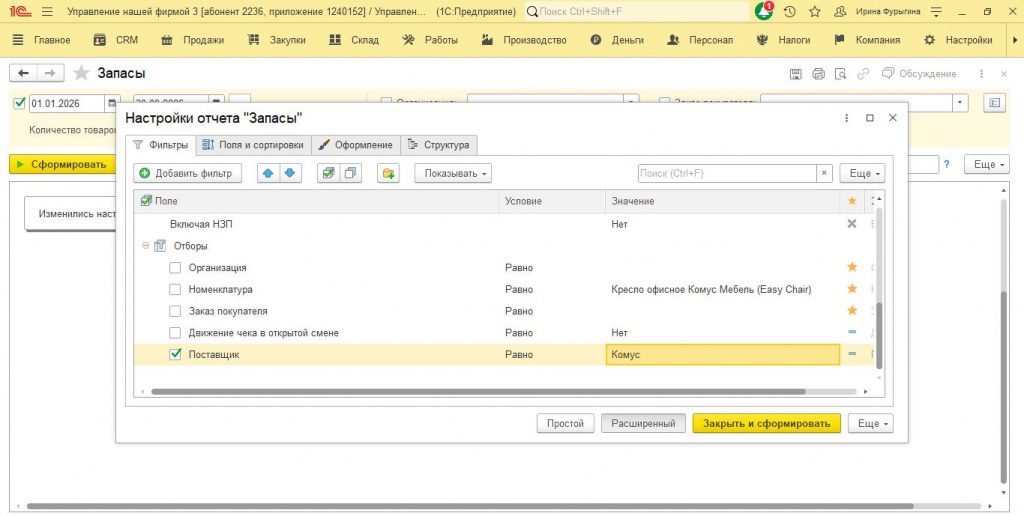
Task: Click the Сформировать report button
Action: pyautogui.click(x=62, y=165)
